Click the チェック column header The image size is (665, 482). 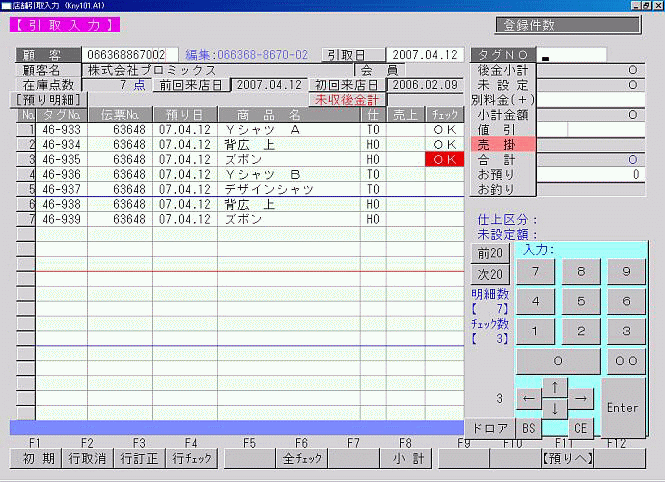click(444, 115)
